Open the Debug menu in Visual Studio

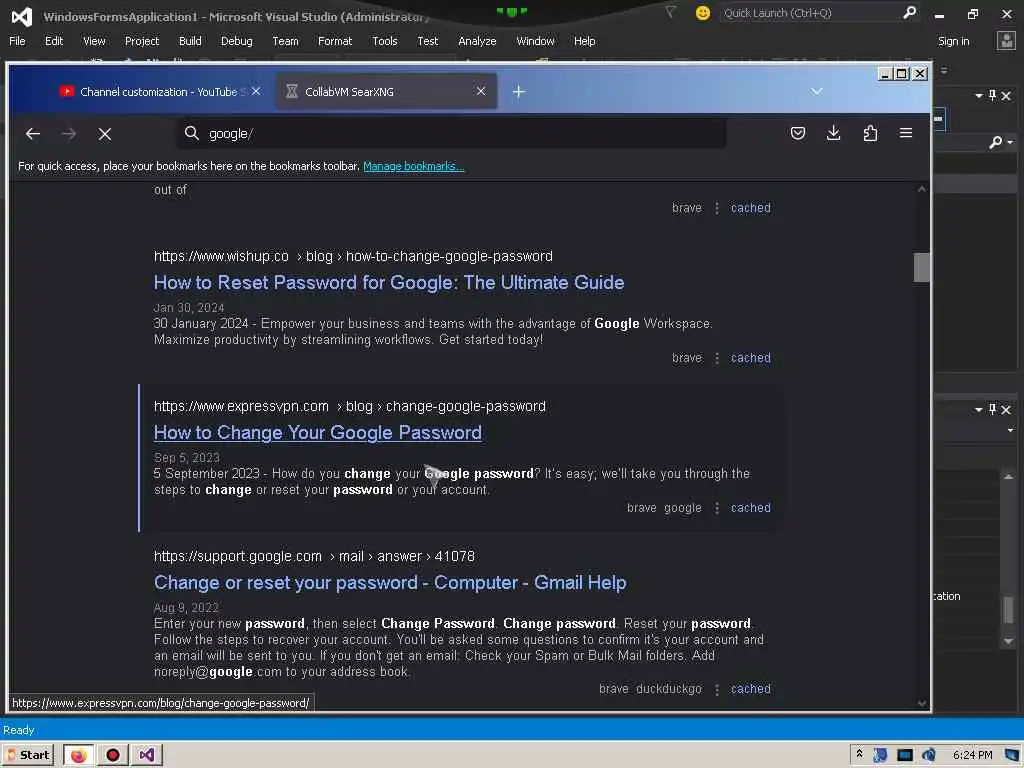[236, 41]
